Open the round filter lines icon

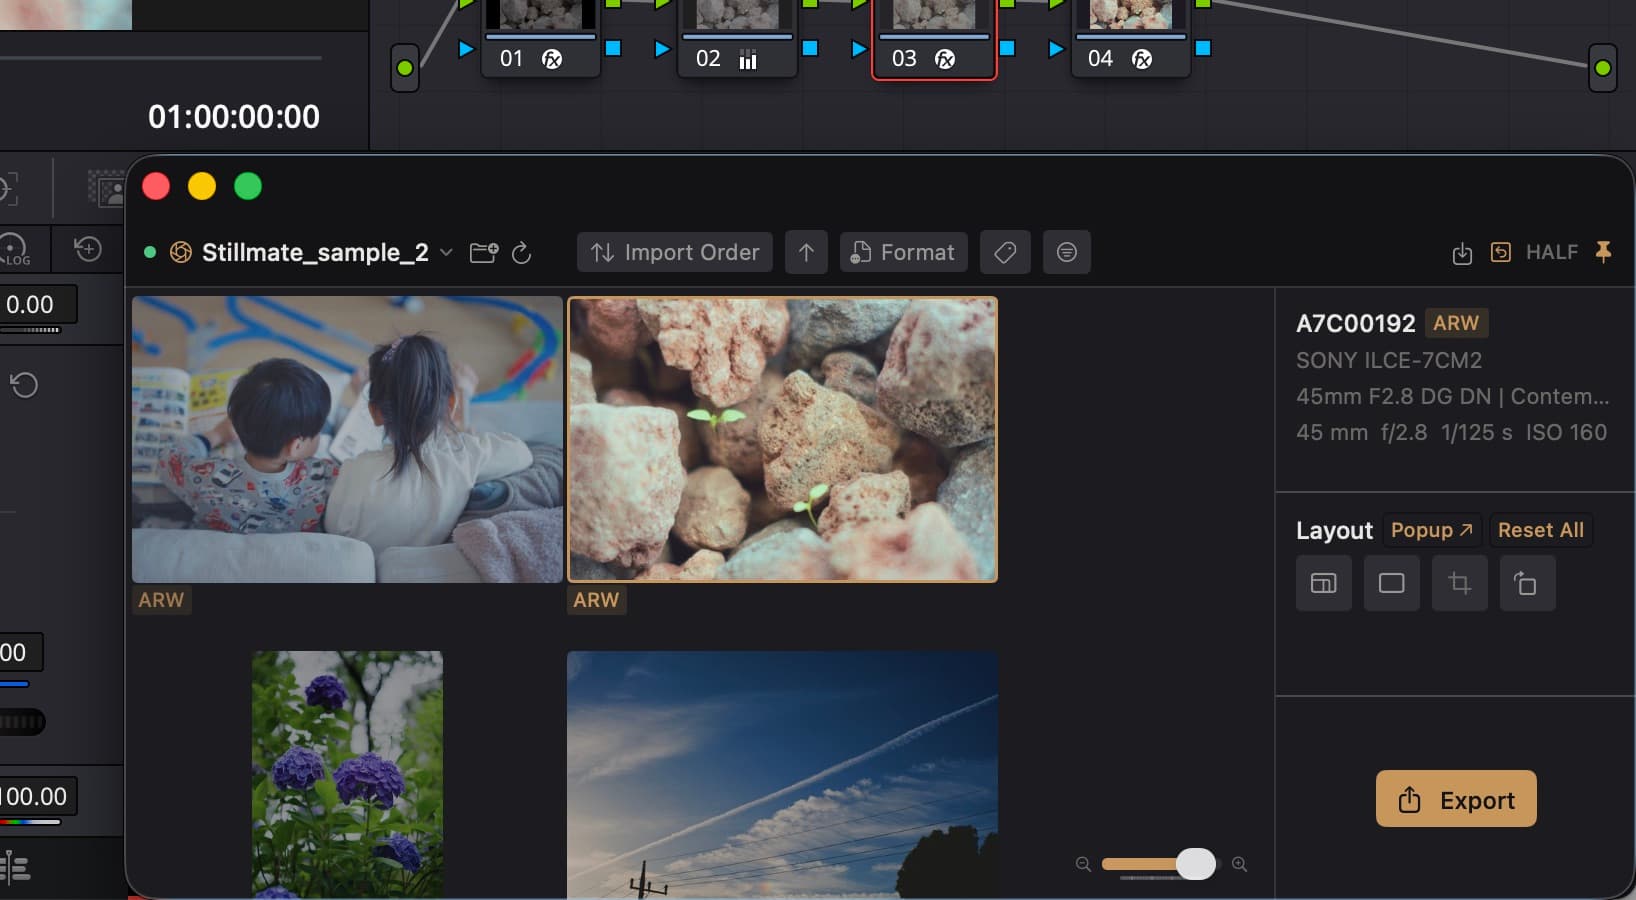1066,252
